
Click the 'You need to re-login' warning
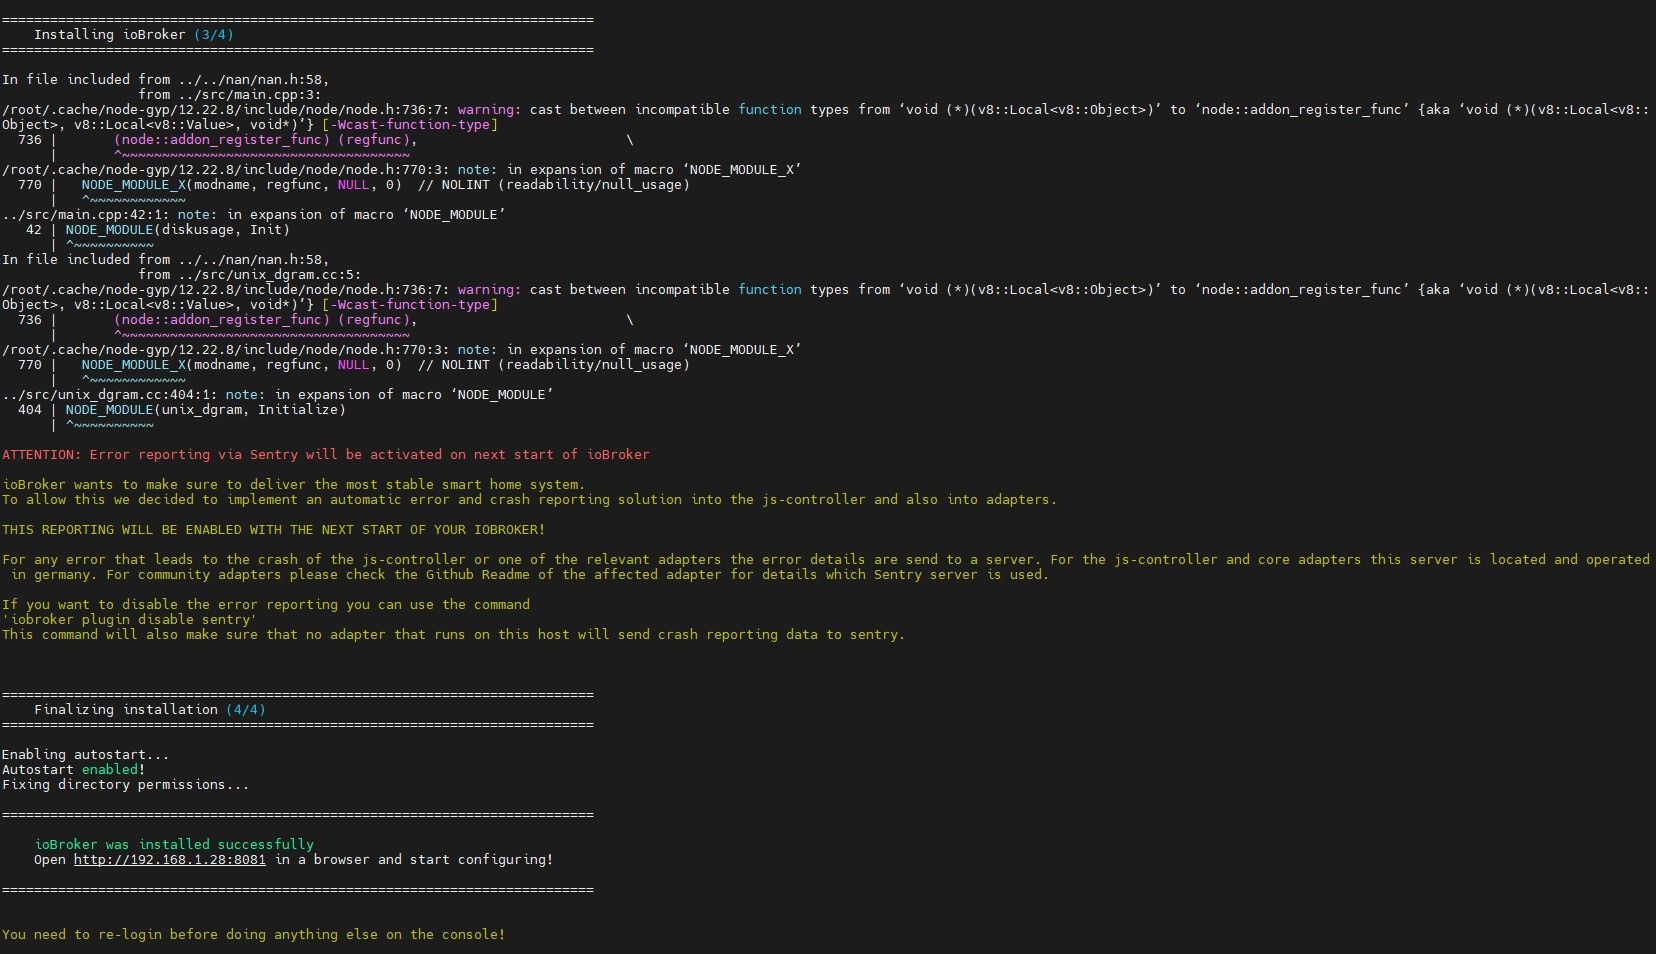point(254,934)
